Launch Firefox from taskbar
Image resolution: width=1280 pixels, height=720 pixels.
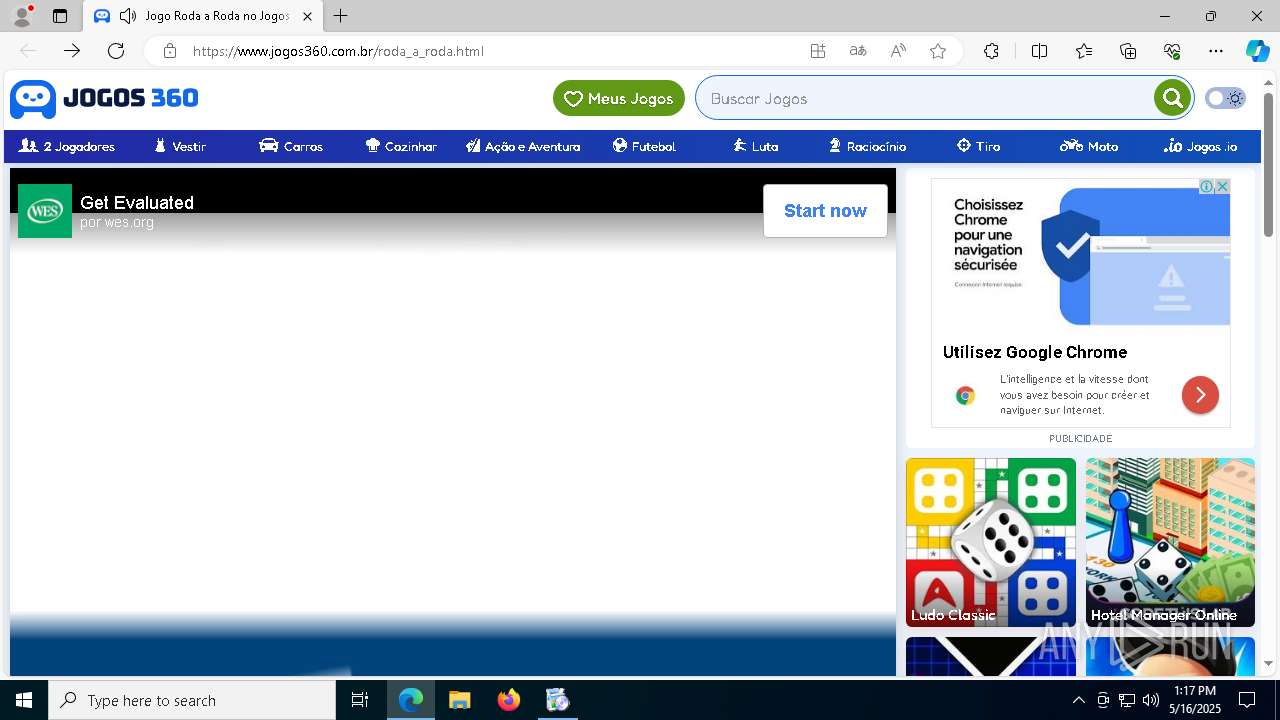(x=509, y=700)
